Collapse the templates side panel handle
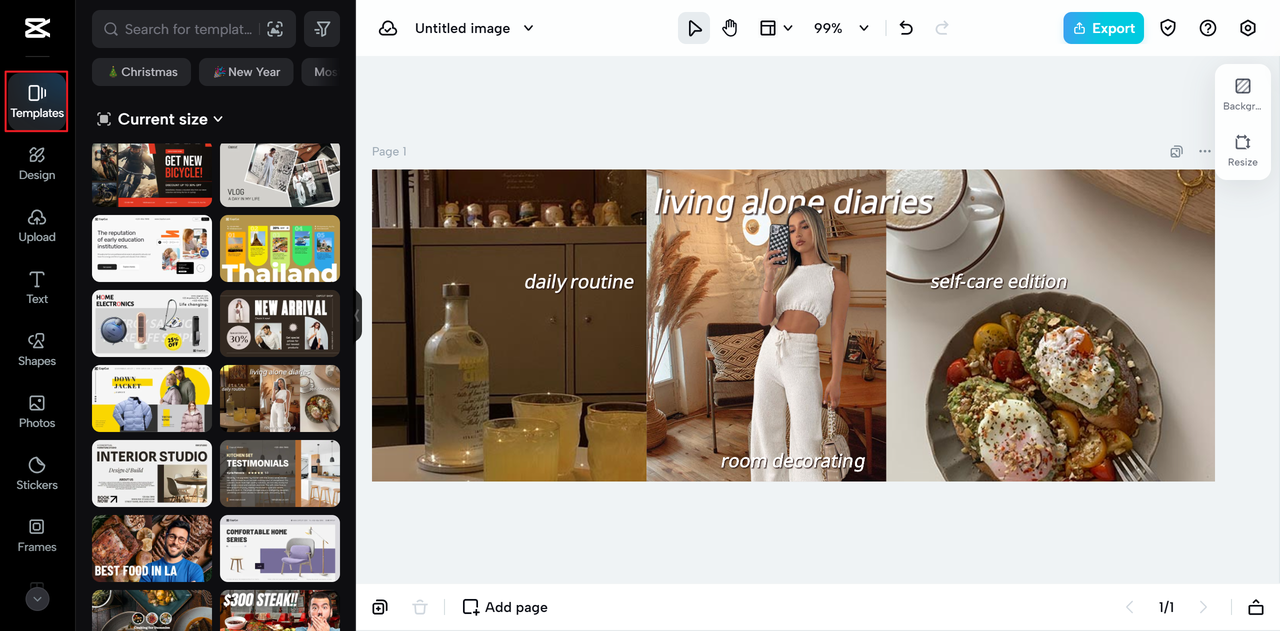Image resolution: width=1280 pixels, height=631 pixels. pos(358,316)
